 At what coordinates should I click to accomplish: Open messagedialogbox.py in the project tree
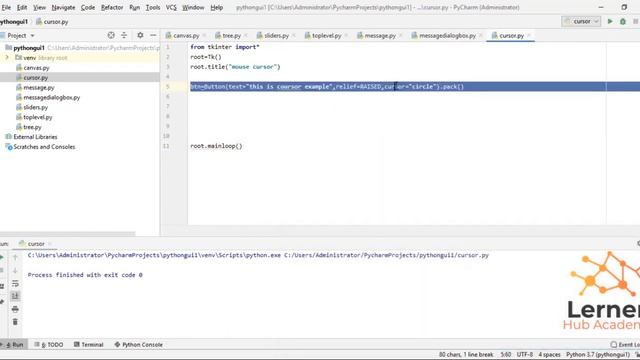pos(51,97)
